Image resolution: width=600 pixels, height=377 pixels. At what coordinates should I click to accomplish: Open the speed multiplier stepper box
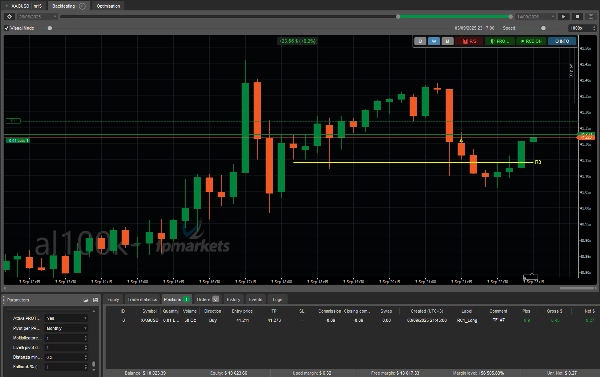582,28
